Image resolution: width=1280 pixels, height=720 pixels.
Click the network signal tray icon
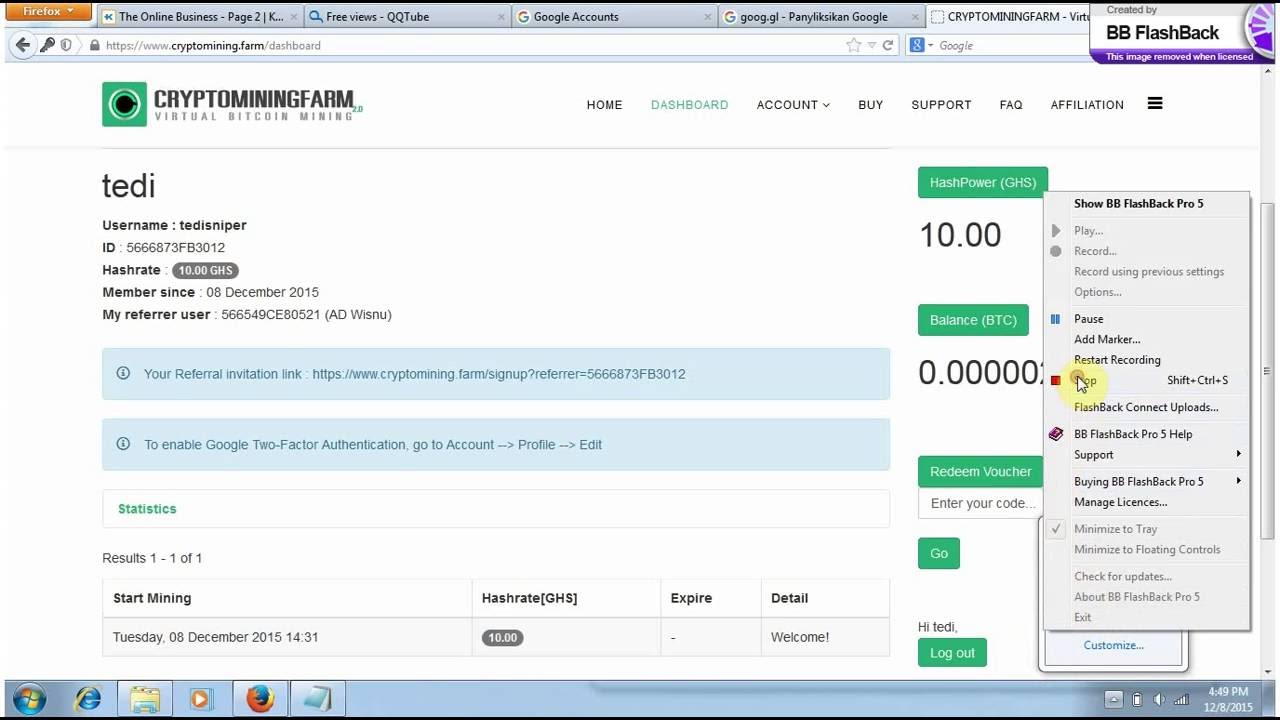(1181, 699)
